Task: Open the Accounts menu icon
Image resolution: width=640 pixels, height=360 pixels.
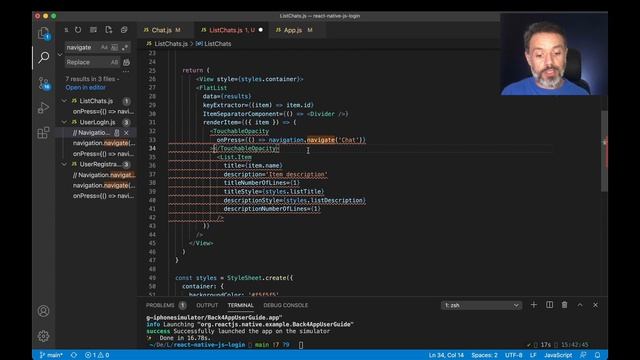Action: pos(44,311)
